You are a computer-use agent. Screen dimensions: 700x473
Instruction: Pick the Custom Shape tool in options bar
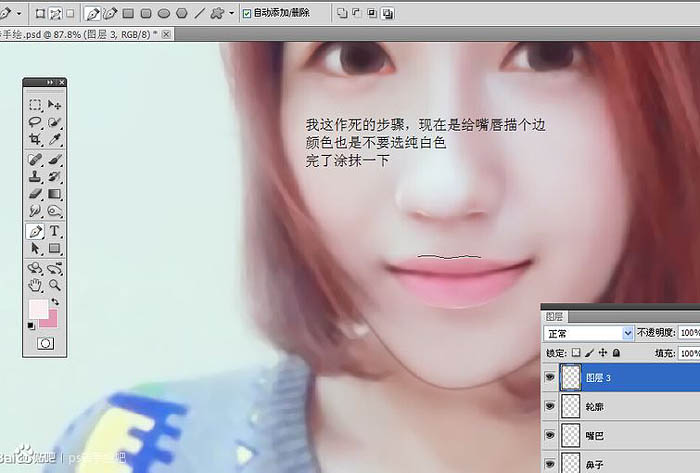tap(217, 13)
